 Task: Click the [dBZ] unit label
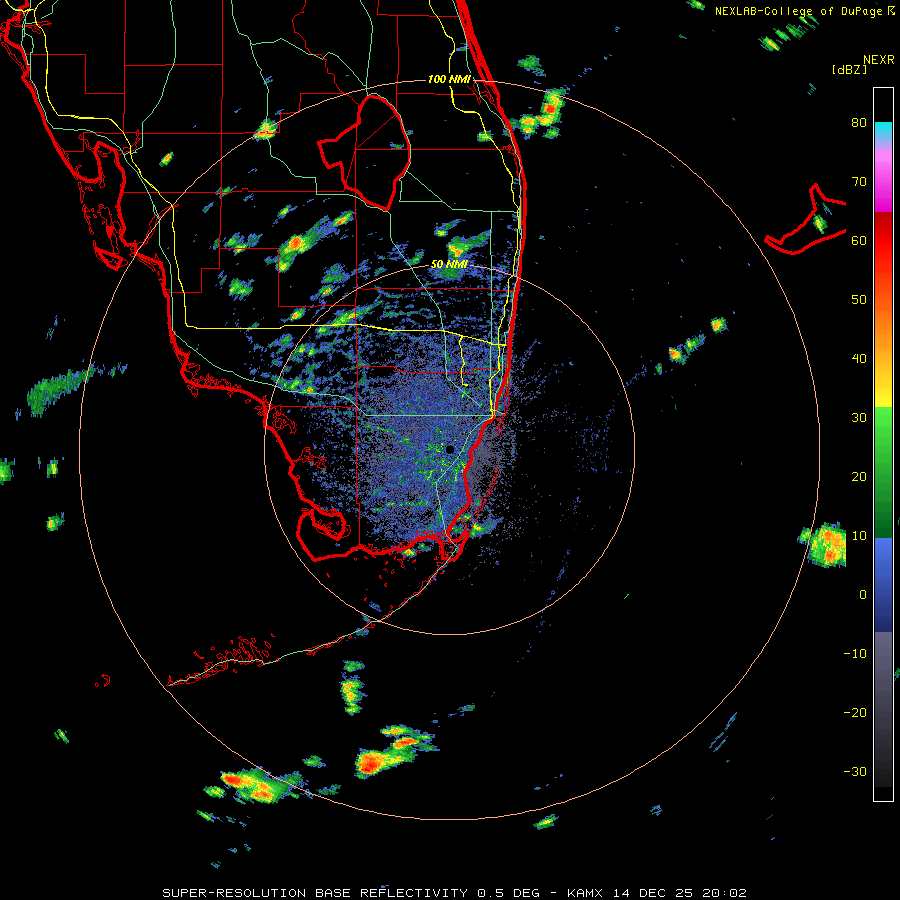849,69
